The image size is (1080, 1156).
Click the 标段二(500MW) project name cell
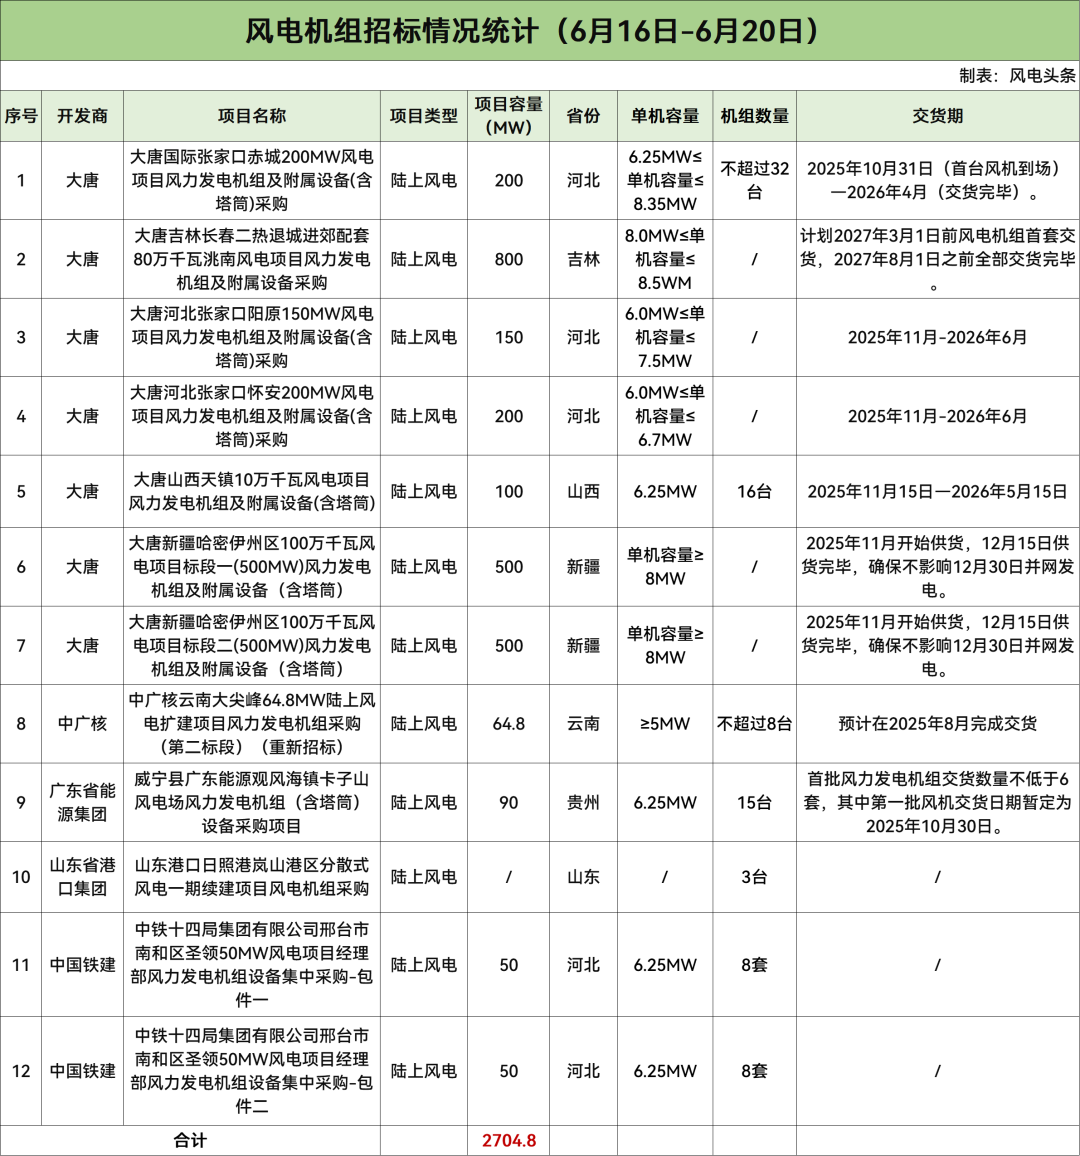[251, 646]
